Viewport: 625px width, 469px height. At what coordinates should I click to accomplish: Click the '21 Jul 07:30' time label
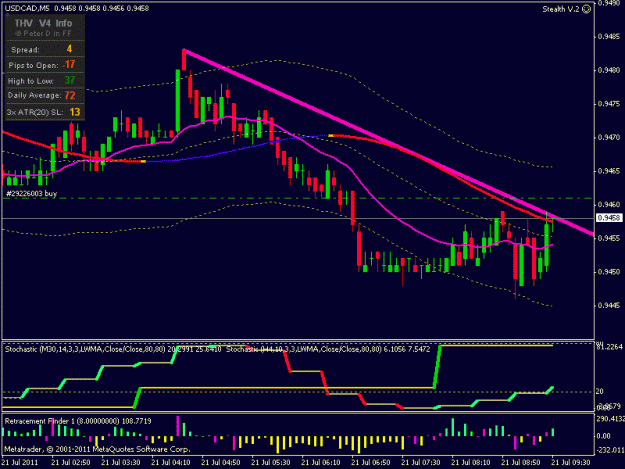[421, 463]
